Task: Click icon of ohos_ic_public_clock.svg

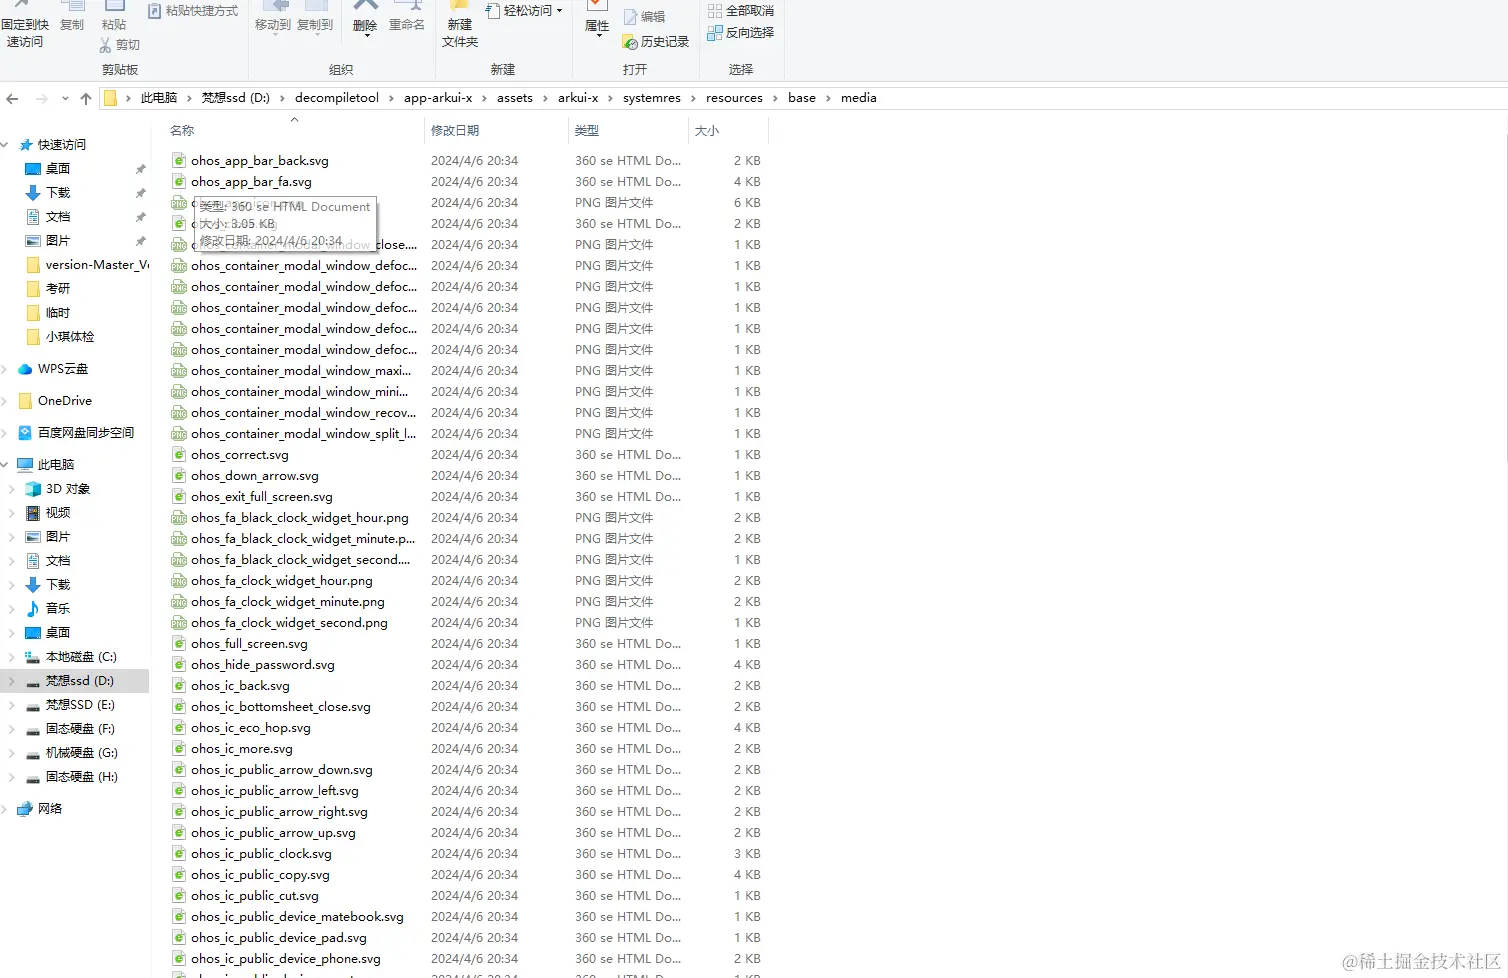Action: coord(179,854)
